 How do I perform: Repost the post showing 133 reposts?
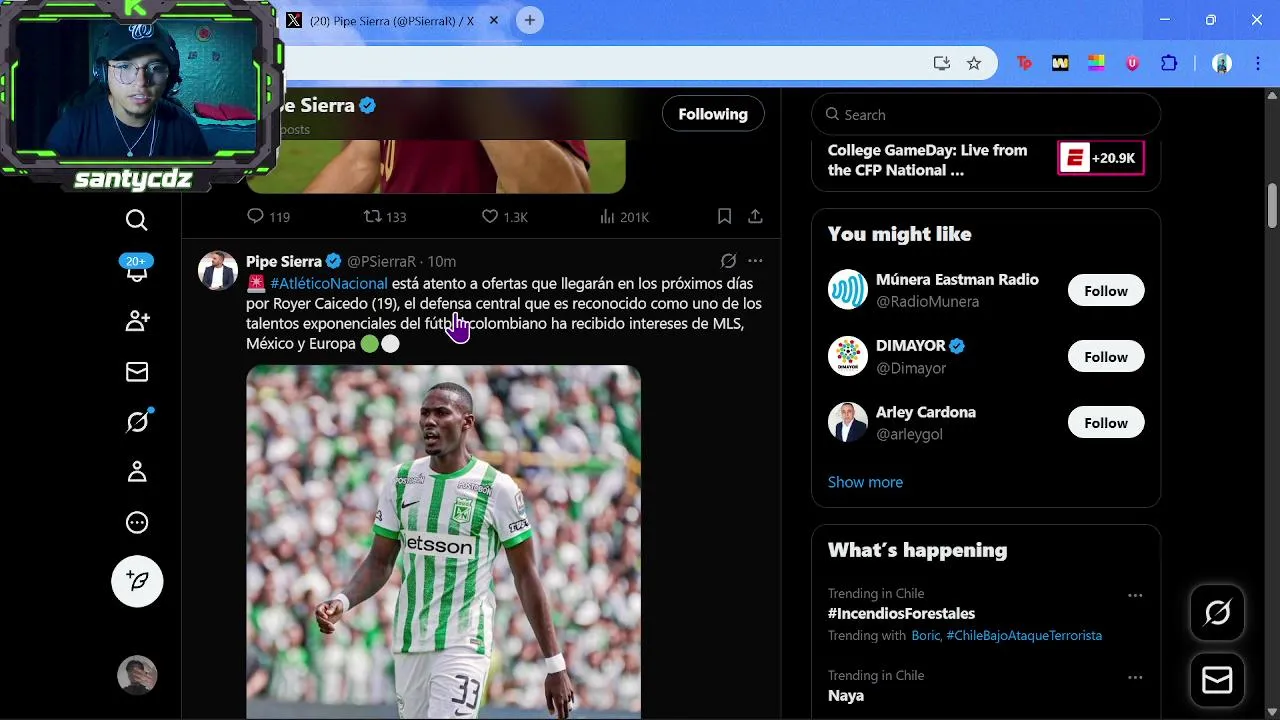(x=384, y=216)
